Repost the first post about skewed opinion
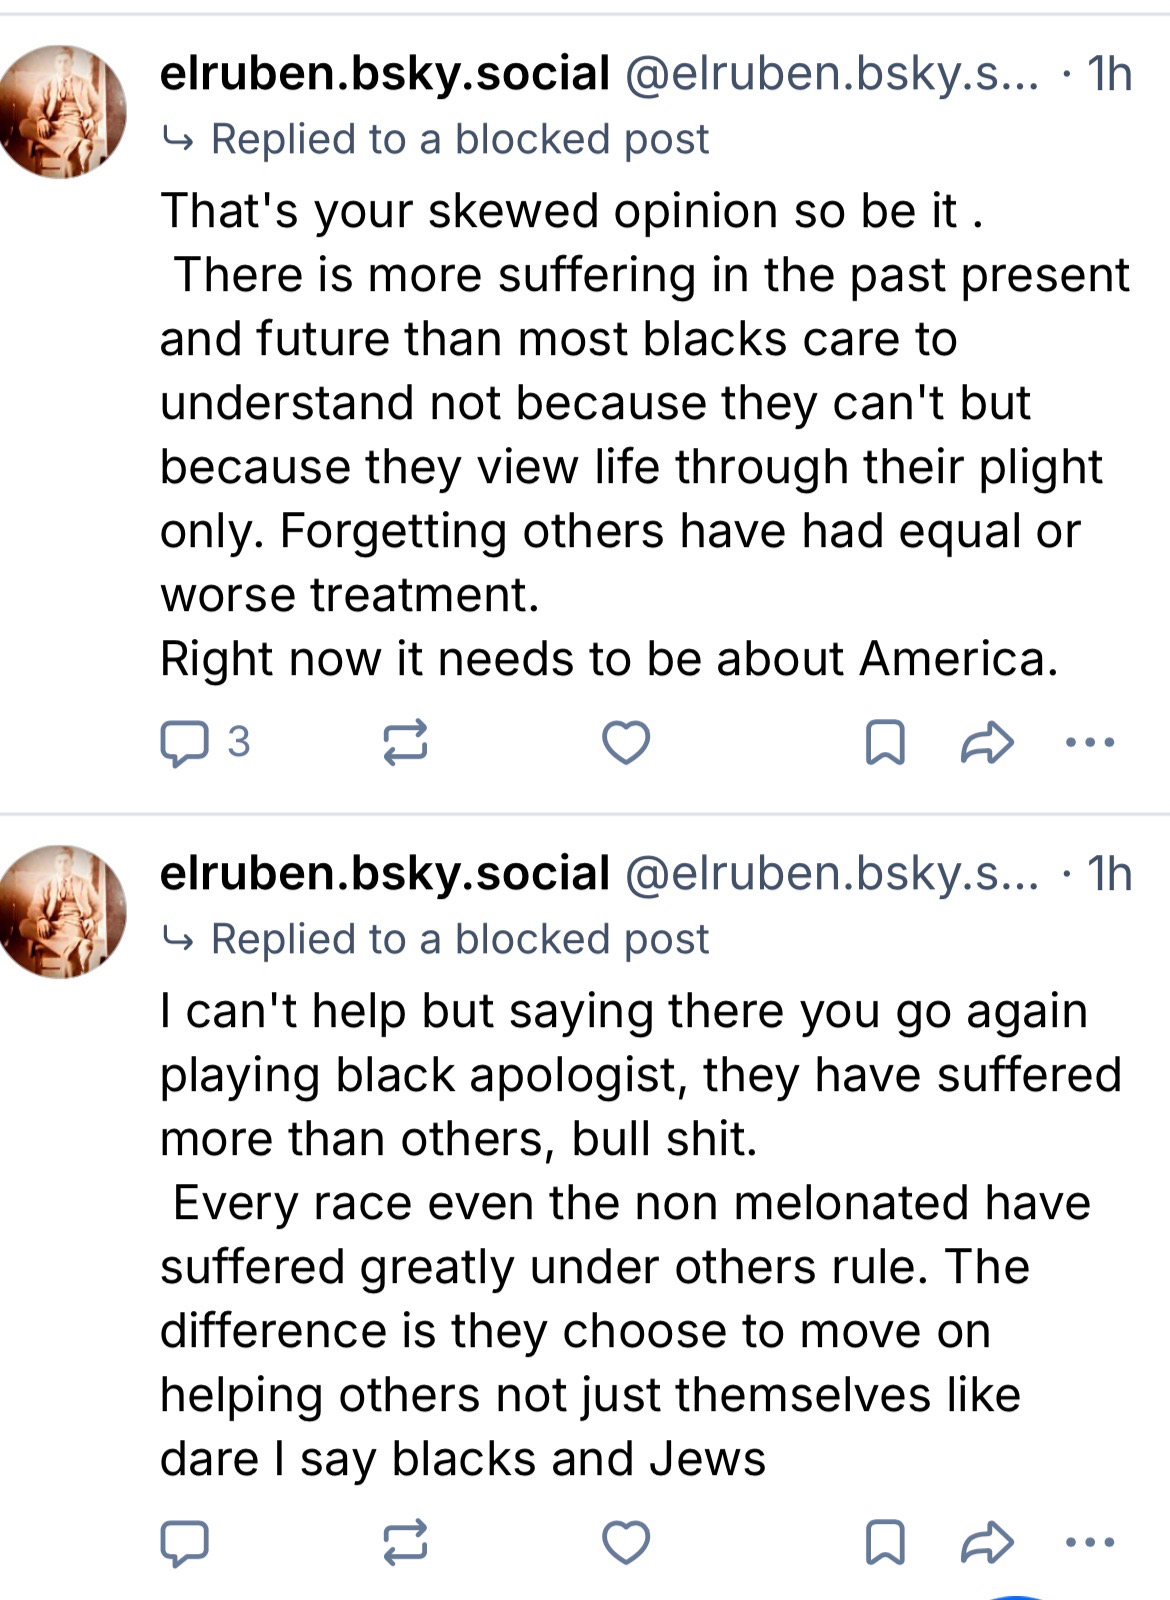The height and width of the screenshot is (1600, 1170). 405,743
